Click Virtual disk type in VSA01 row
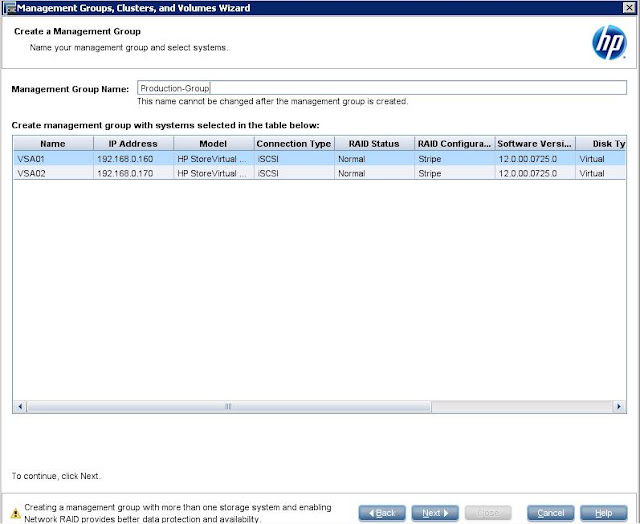640x524 pixels. pyautogui.click(x=601, y=159)
